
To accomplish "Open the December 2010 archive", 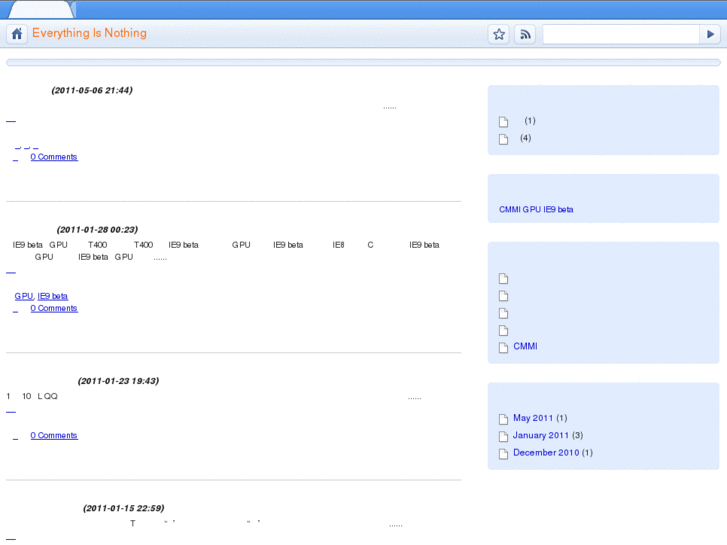I will point(546,452).
